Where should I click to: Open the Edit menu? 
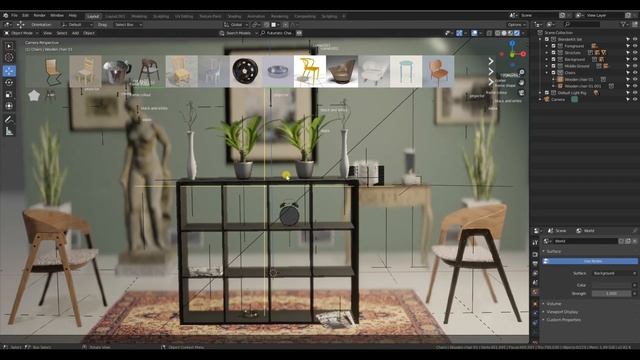[x=25, y=16]
